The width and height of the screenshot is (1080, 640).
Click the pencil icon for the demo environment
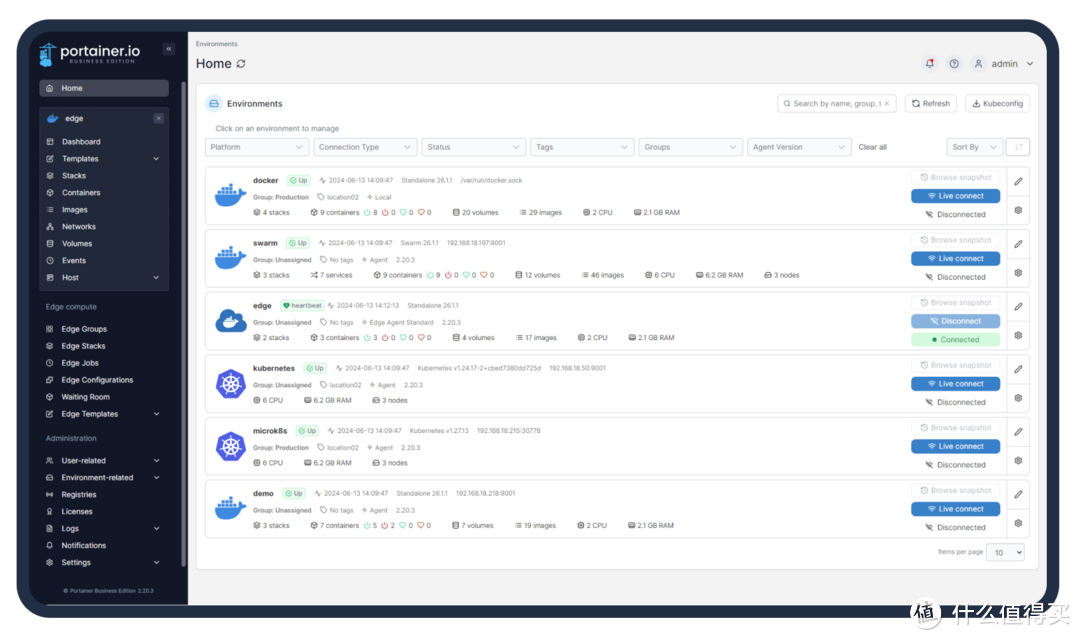1018,493
